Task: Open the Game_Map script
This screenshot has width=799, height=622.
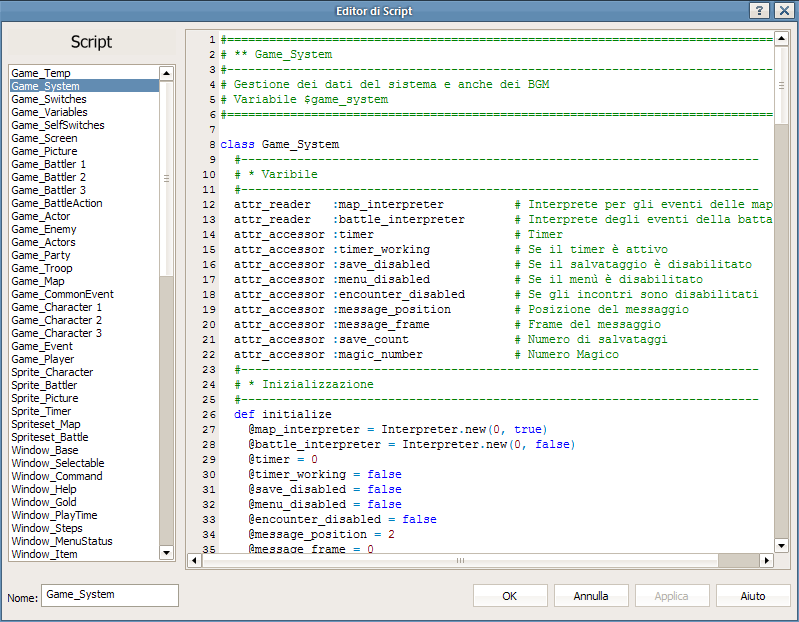Action: point(85,281)
